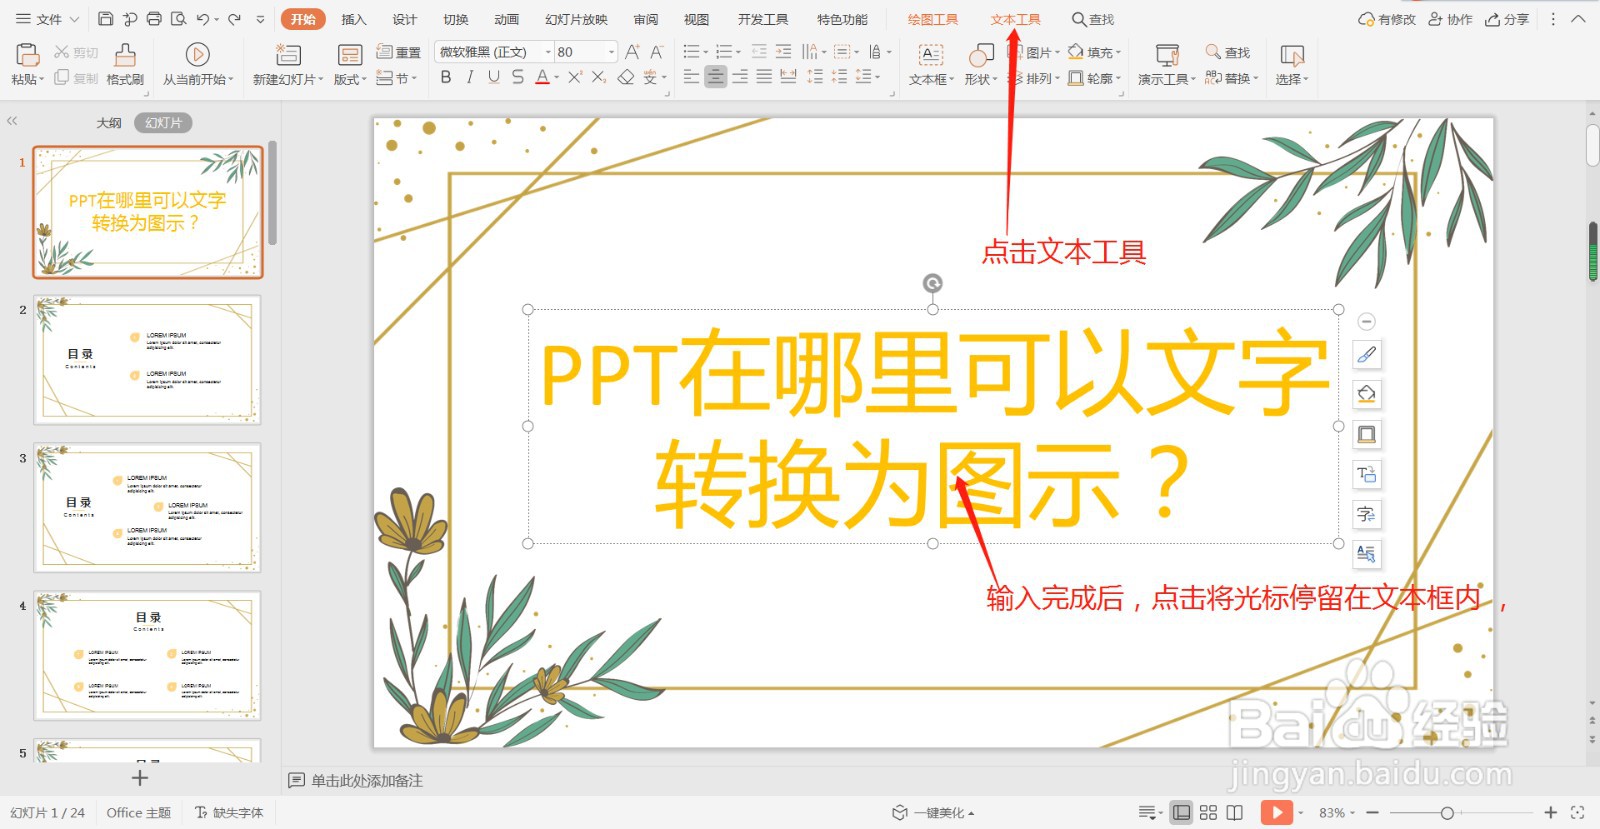Select the Format Painter (格式刷) tool
Screen dimensions: 1600x829
pyautogui.click(x=125, y=65)
